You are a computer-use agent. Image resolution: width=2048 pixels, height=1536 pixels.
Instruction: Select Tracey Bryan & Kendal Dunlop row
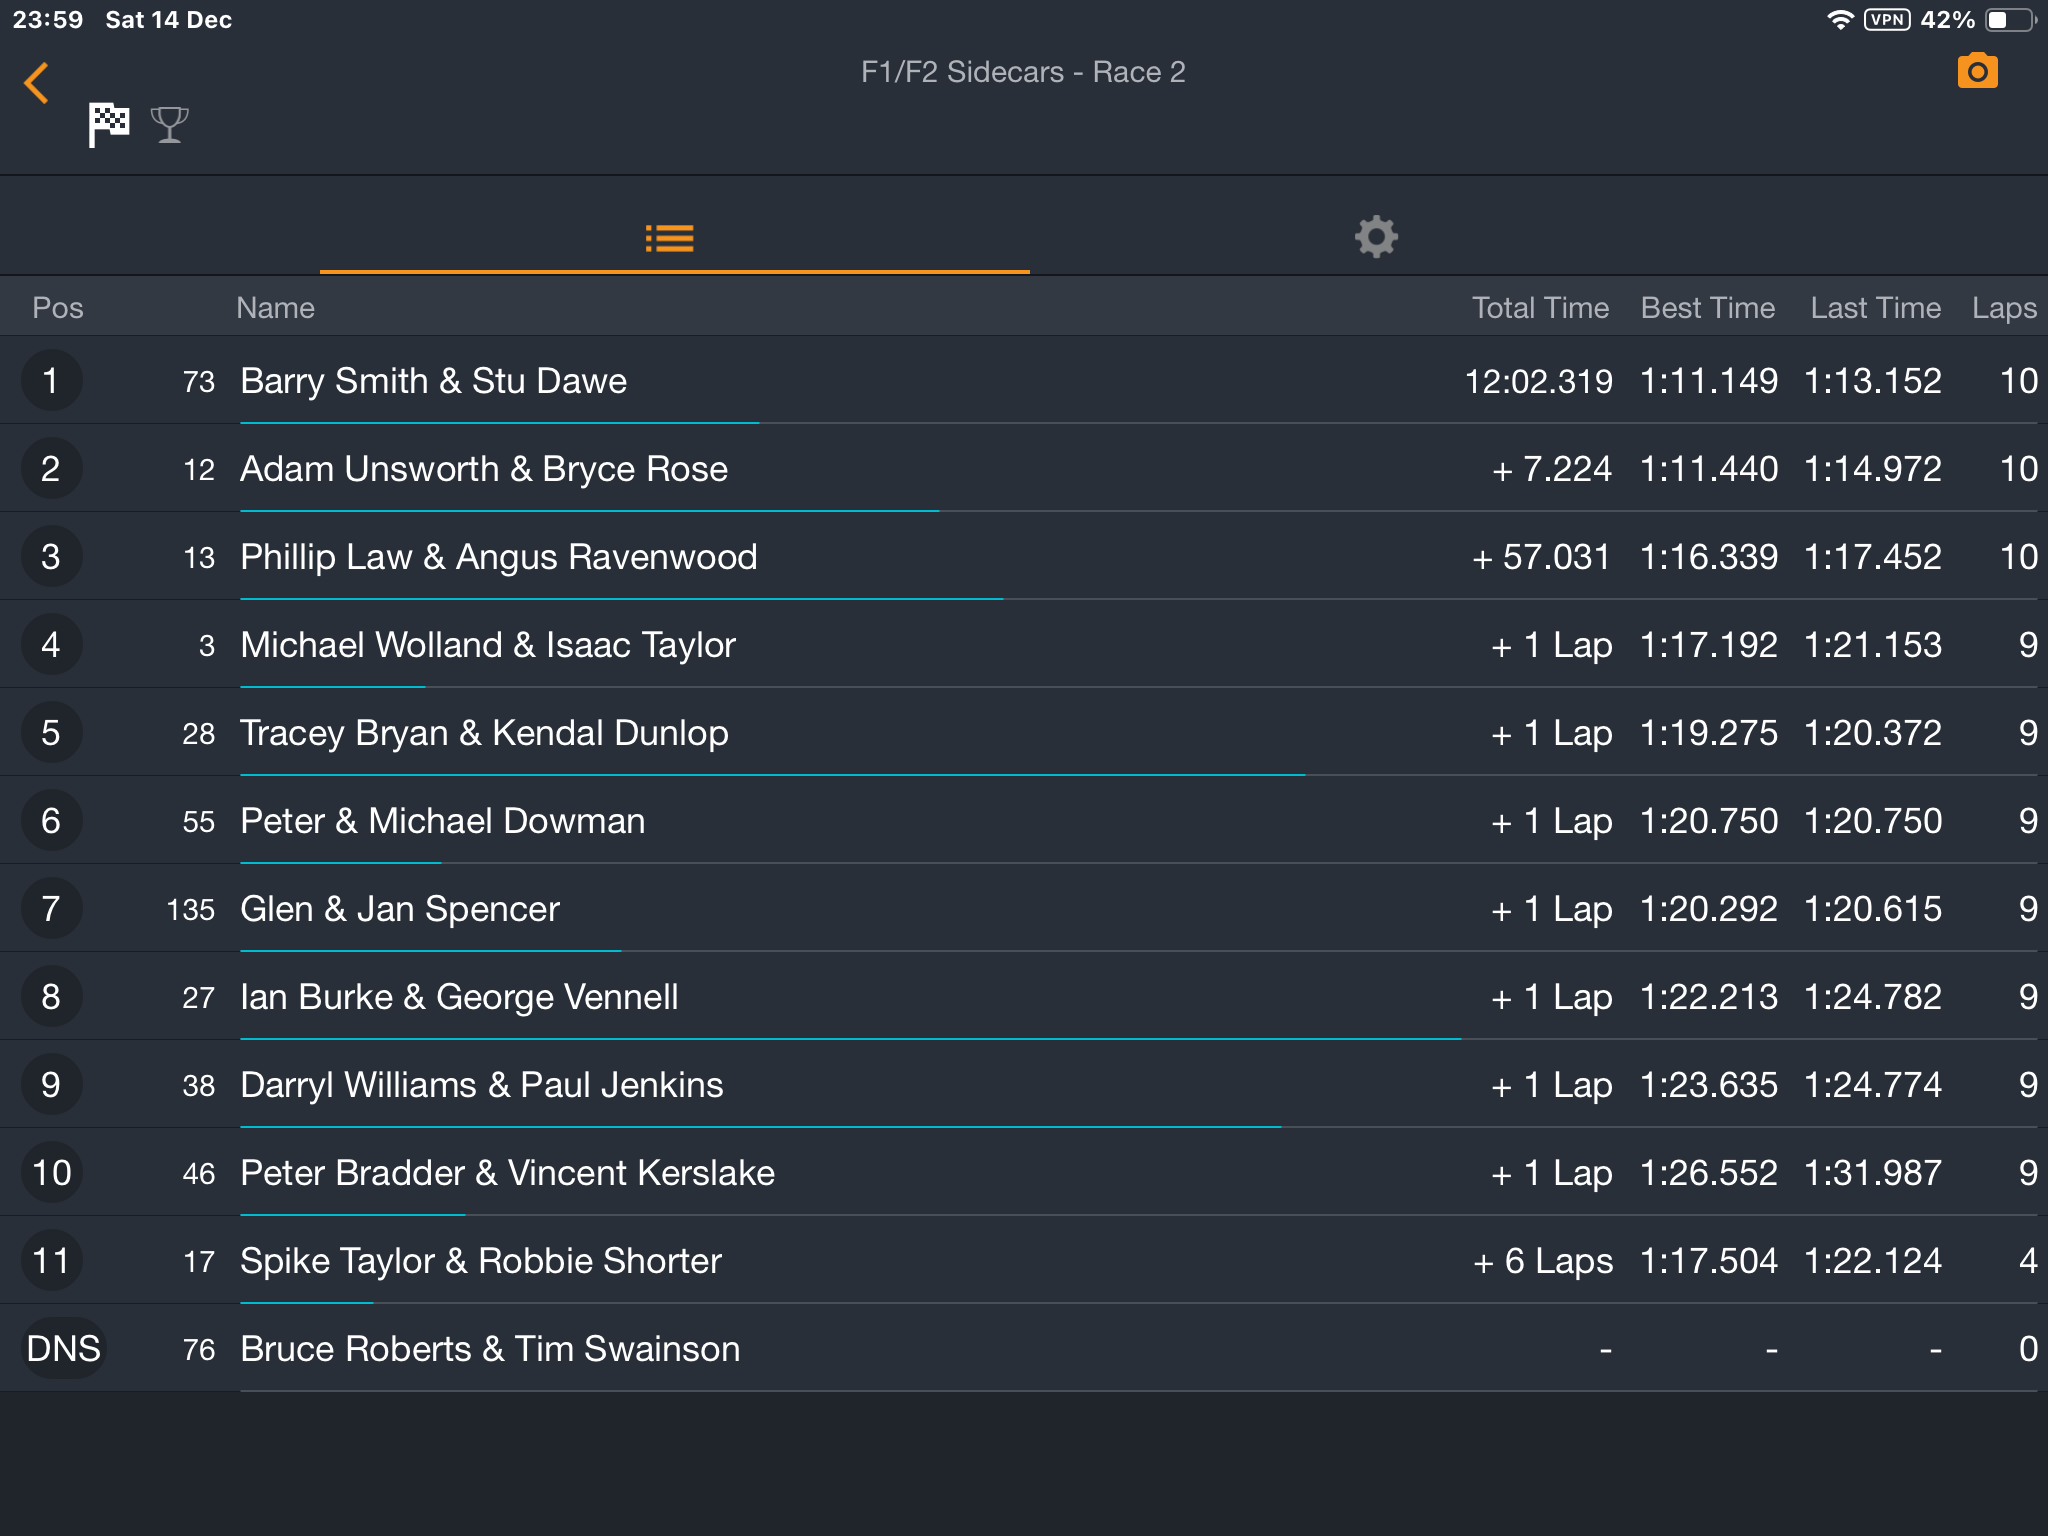pos(1024,733)
